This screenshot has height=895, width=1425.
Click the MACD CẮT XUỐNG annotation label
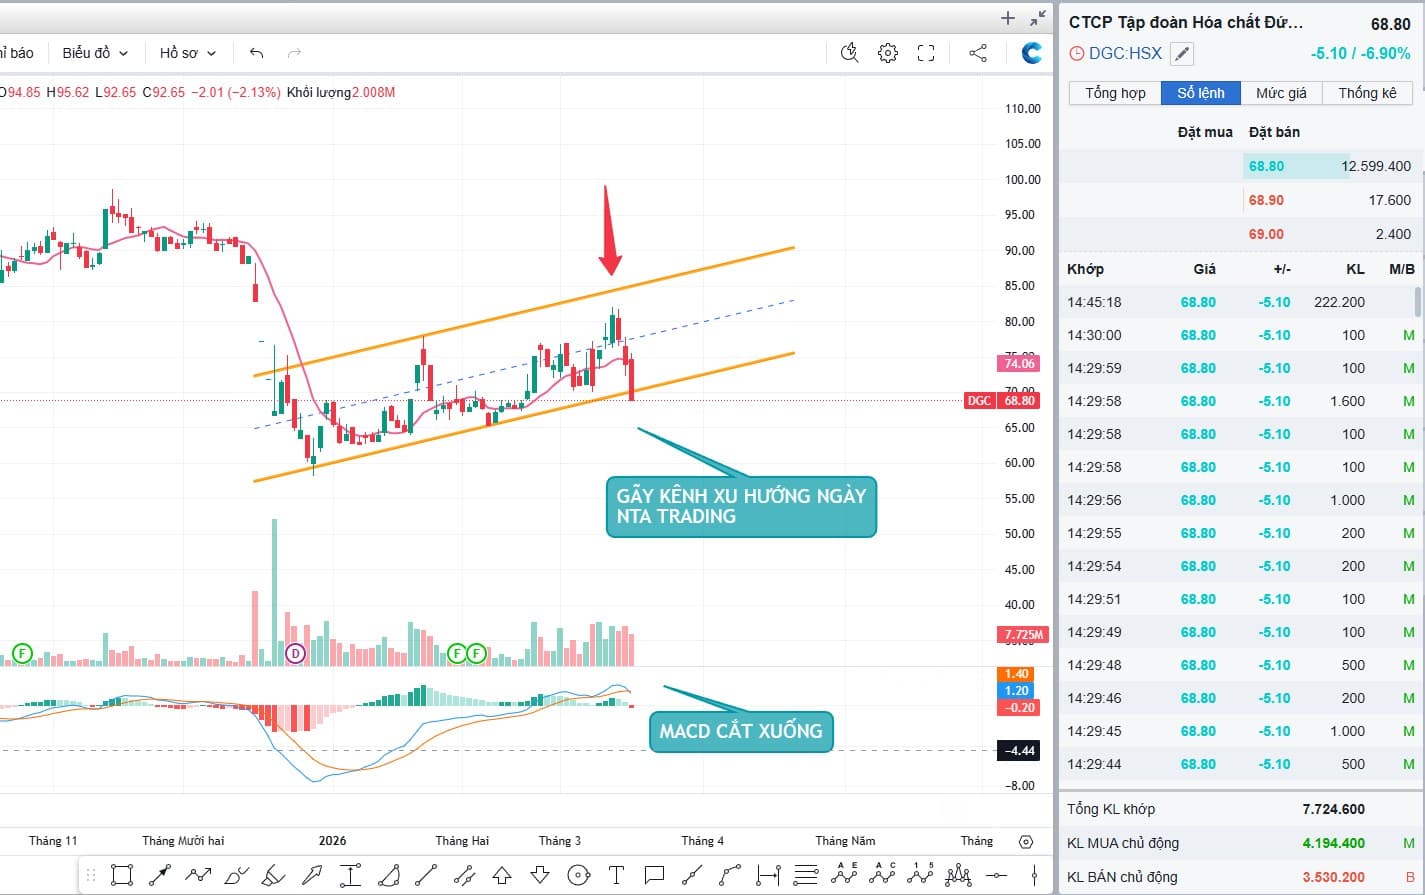(x=741, y=731)
